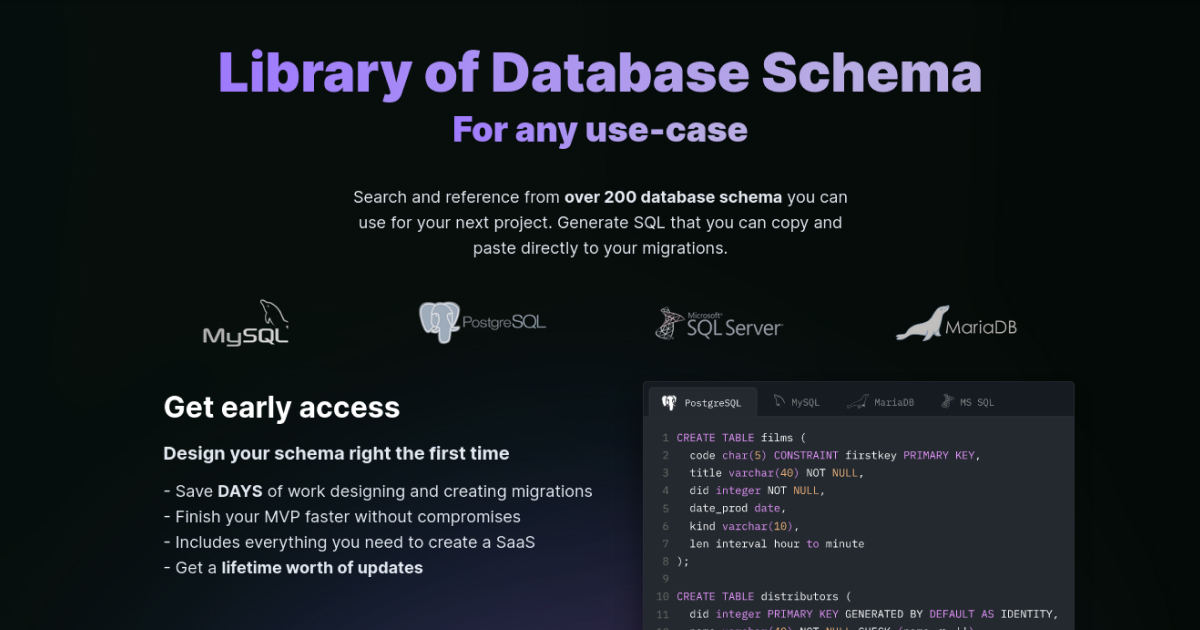Click the bold 'over 200 database schema' text
This screenshot has height=630, width=1200.
coord(673,197)
